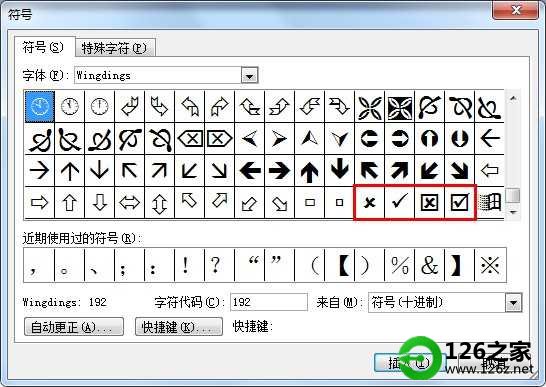Select the right-pointing delete key symbol
546x387 pixels.
219,139
